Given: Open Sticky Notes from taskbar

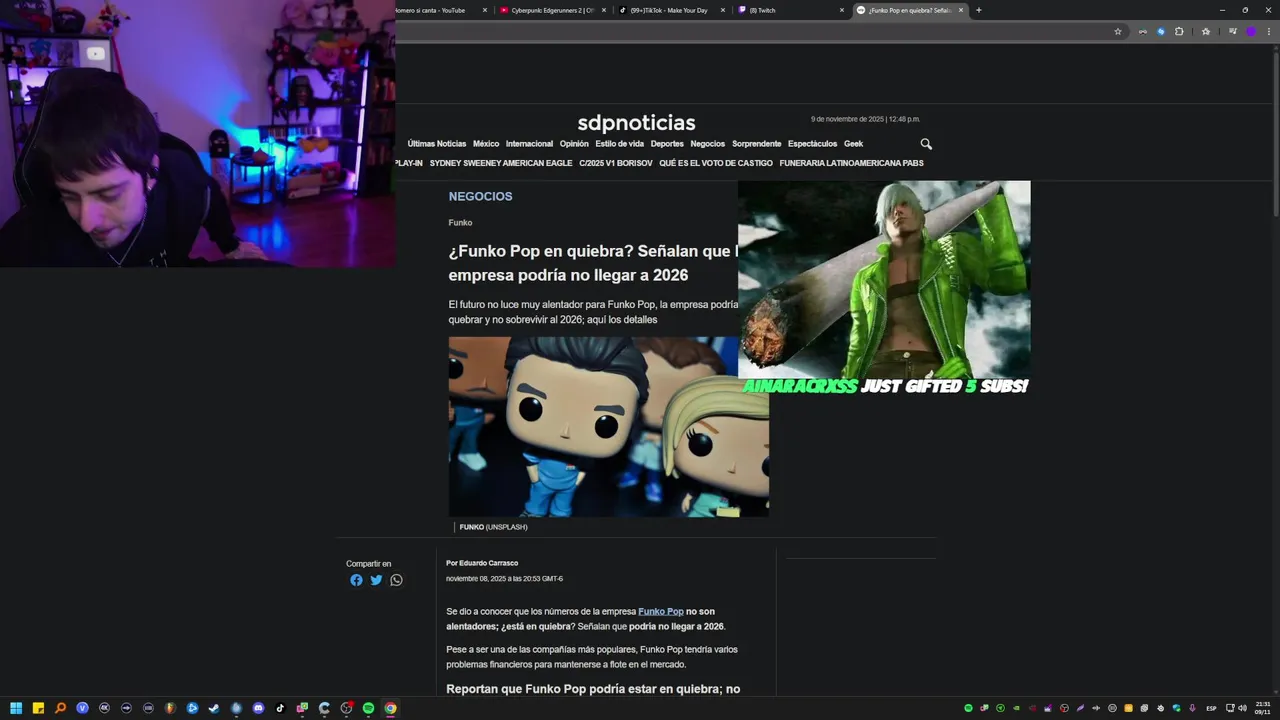Looking at the screenshot, I should (38, 708).
